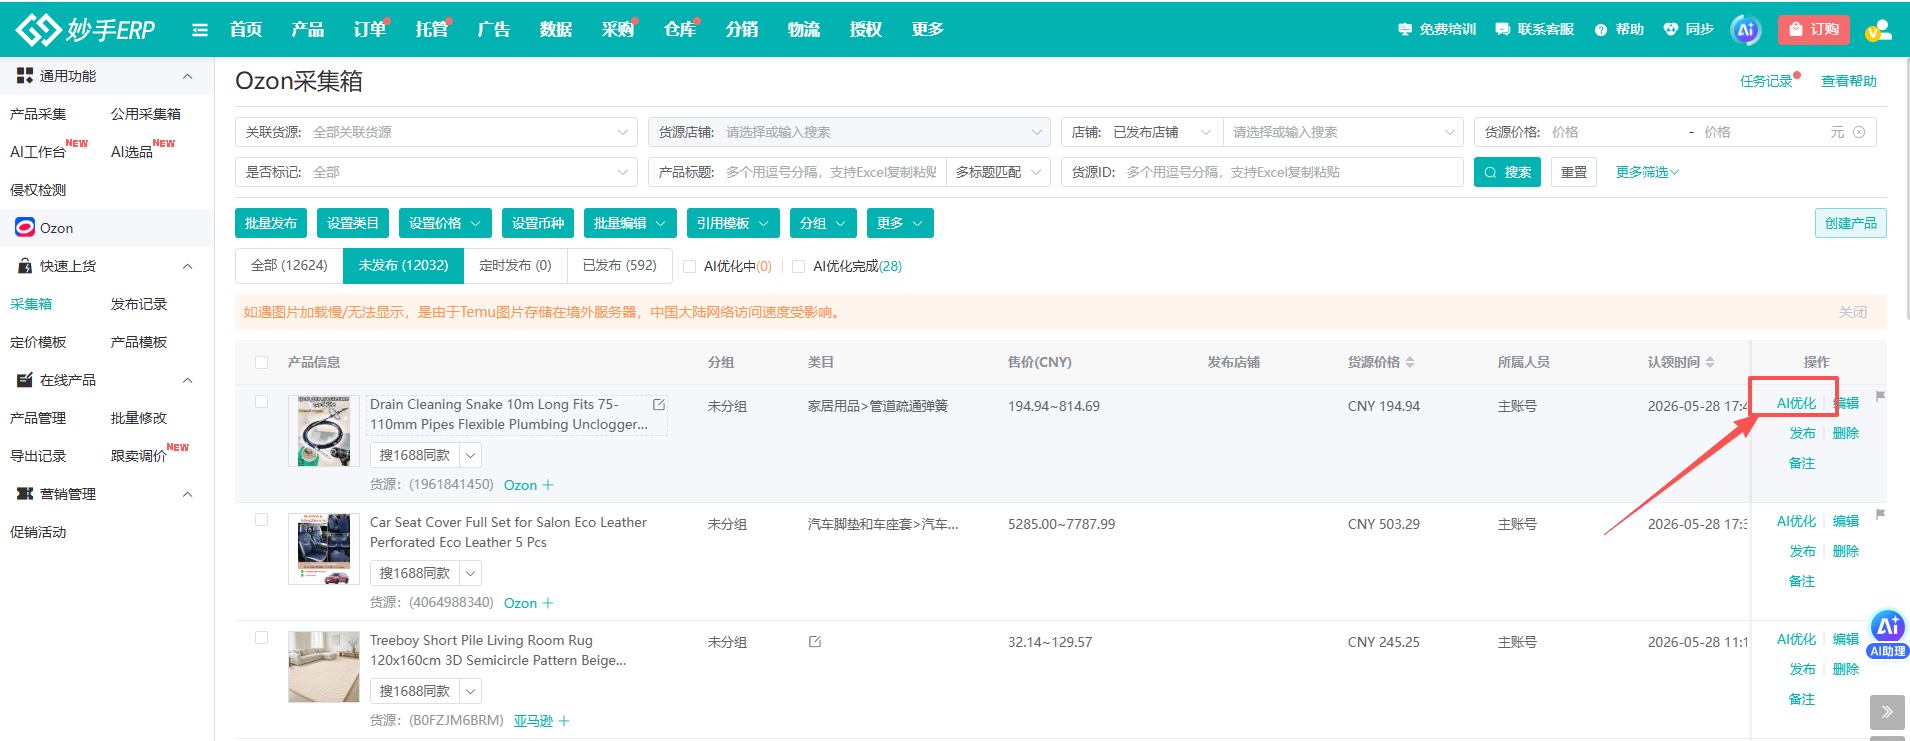Image resolution: width=1910 pixels, height=741 pixels.
Task: Click 重置 reset button
Action: (x=1573, y=172)
